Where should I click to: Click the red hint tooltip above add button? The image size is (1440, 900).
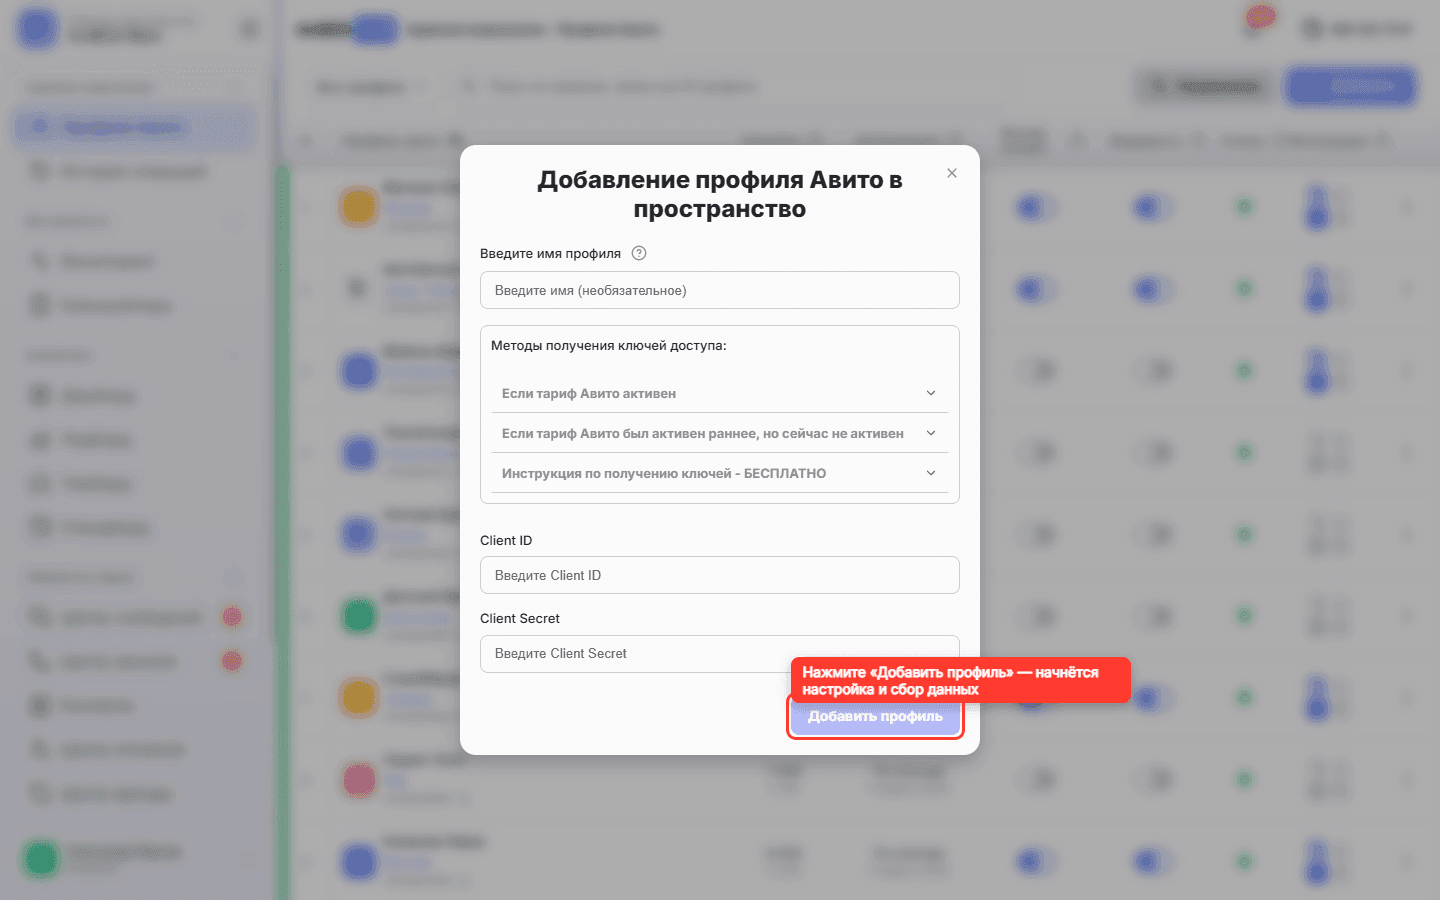coord(960,680)
